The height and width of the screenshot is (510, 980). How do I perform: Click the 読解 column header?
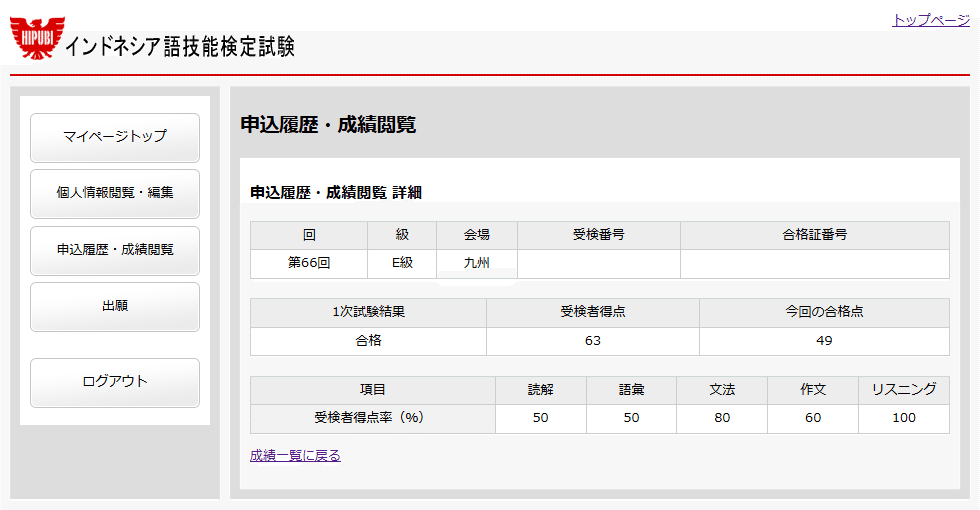point(541,390)
